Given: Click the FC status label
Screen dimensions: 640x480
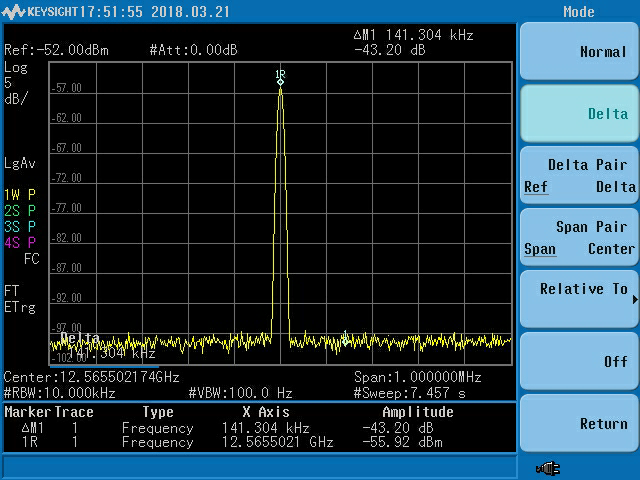Looking at the screenshot, I should [31, 259].
